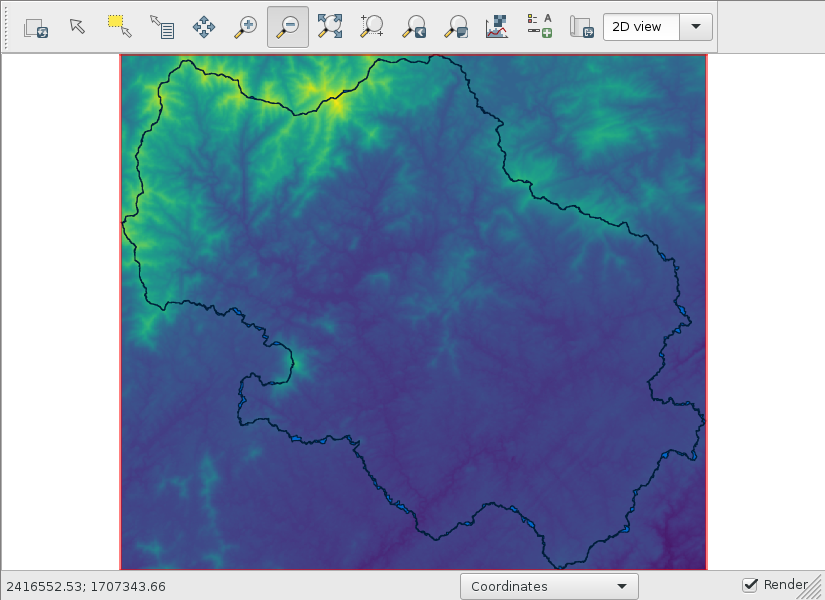
Task: Uncheck the Render checkbox
Action: [x=750, y=585]
